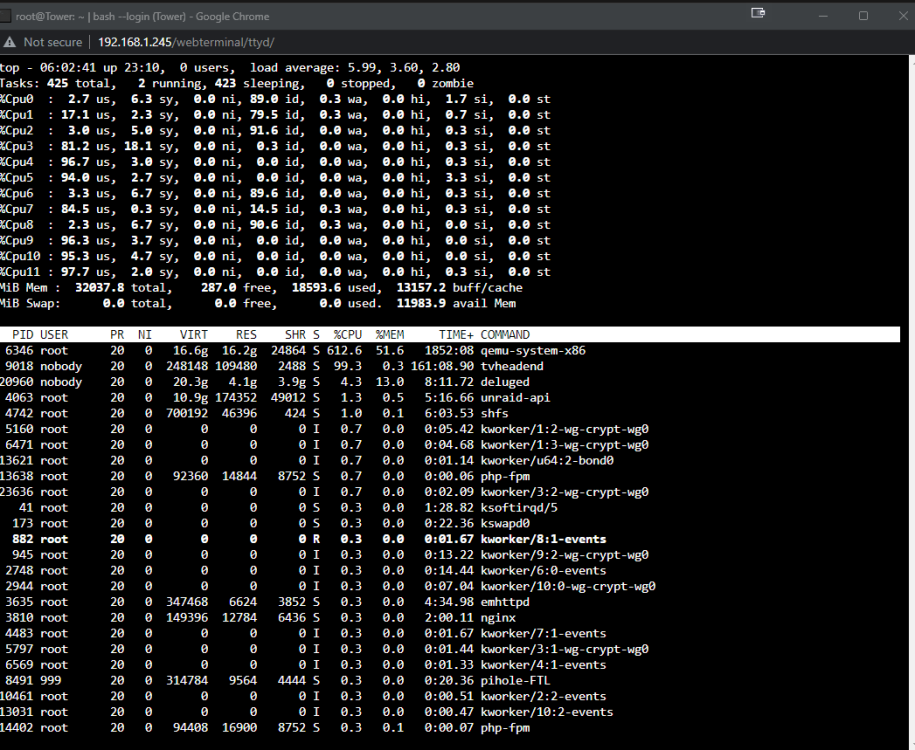Click the TIME+ column header
The image size is (915, 750).
[456, 334]
